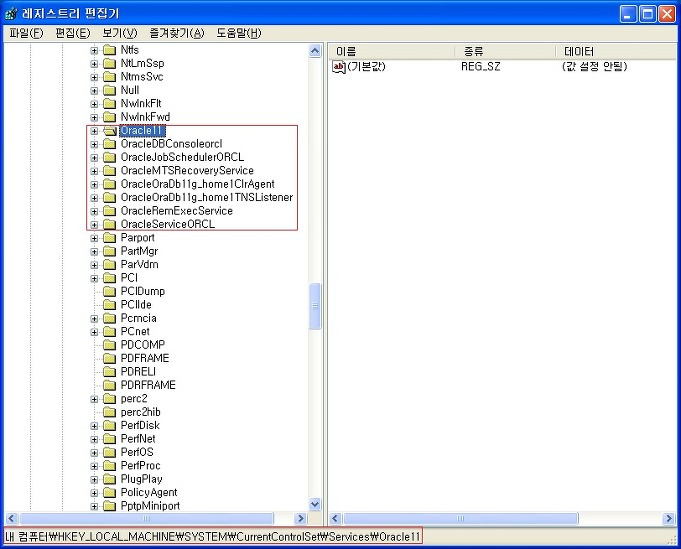
Task: Open the 보기(V) menu
Action: (119, 33)
